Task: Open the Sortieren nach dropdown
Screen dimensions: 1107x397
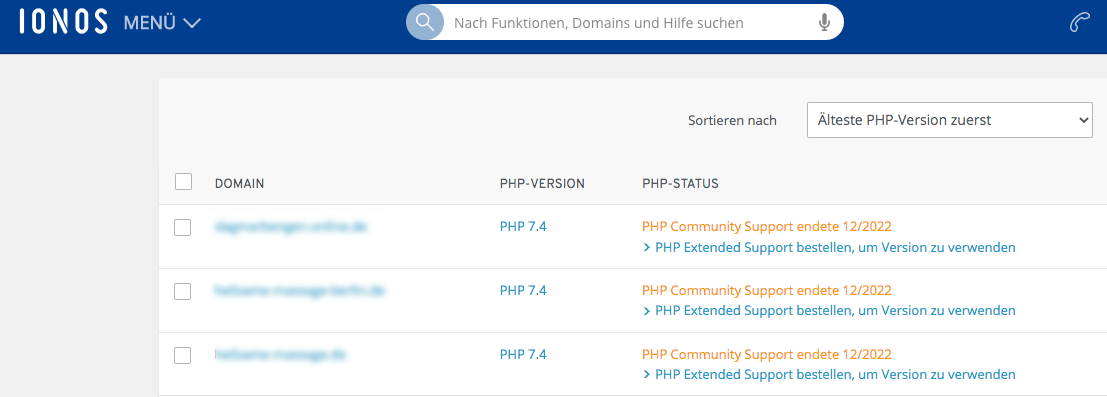Action: (950, 120)
